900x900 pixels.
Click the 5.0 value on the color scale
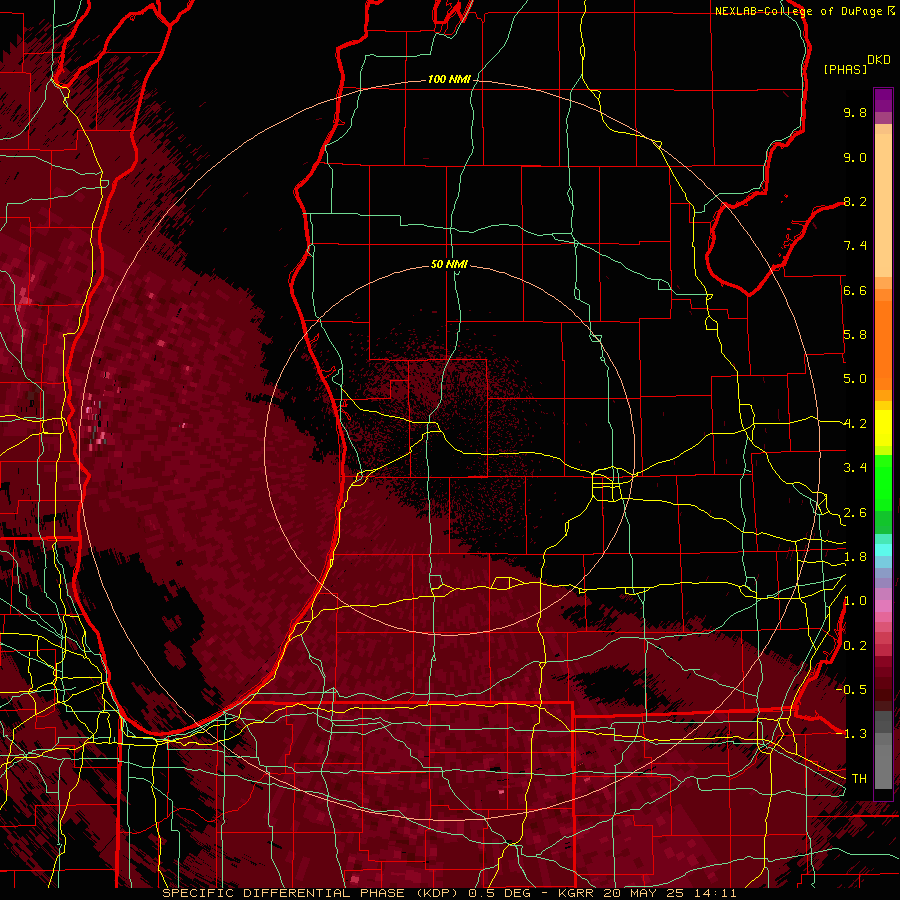click(x=855, y=379)
